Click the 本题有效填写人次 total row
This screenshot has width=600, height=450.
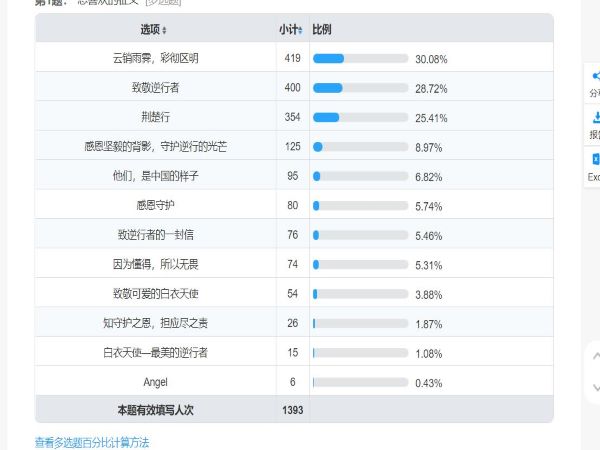(x=294, y=410)
